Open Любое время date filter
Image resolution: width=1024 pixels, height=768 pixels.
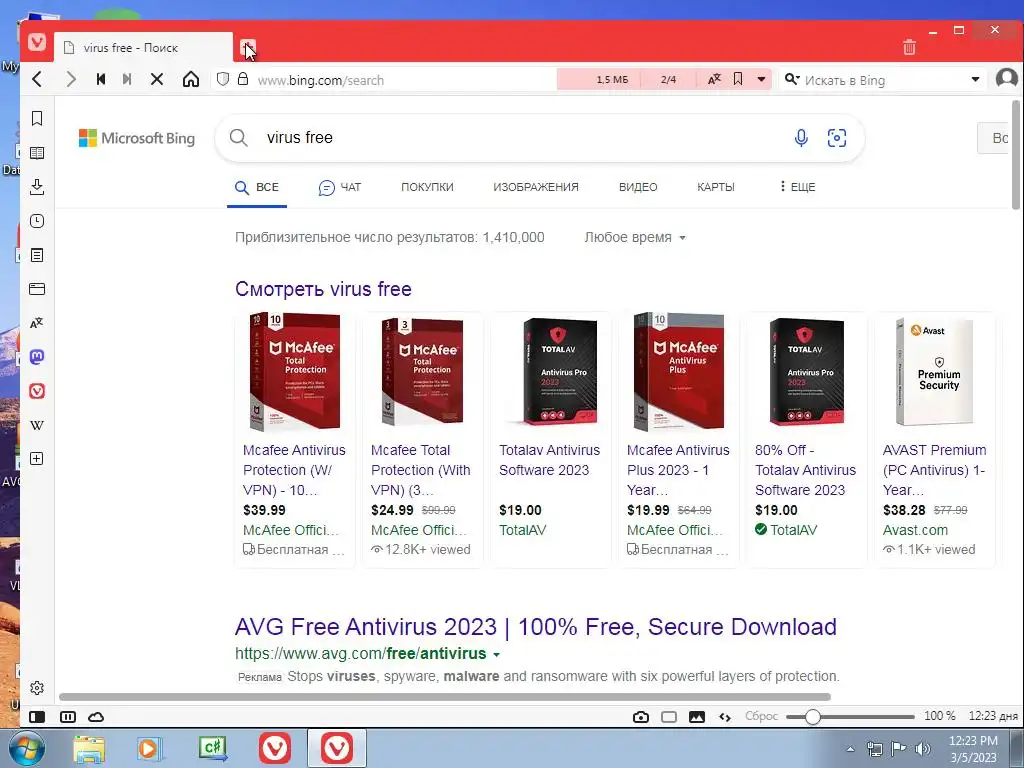pyautogui.click(x=635, y=238)
